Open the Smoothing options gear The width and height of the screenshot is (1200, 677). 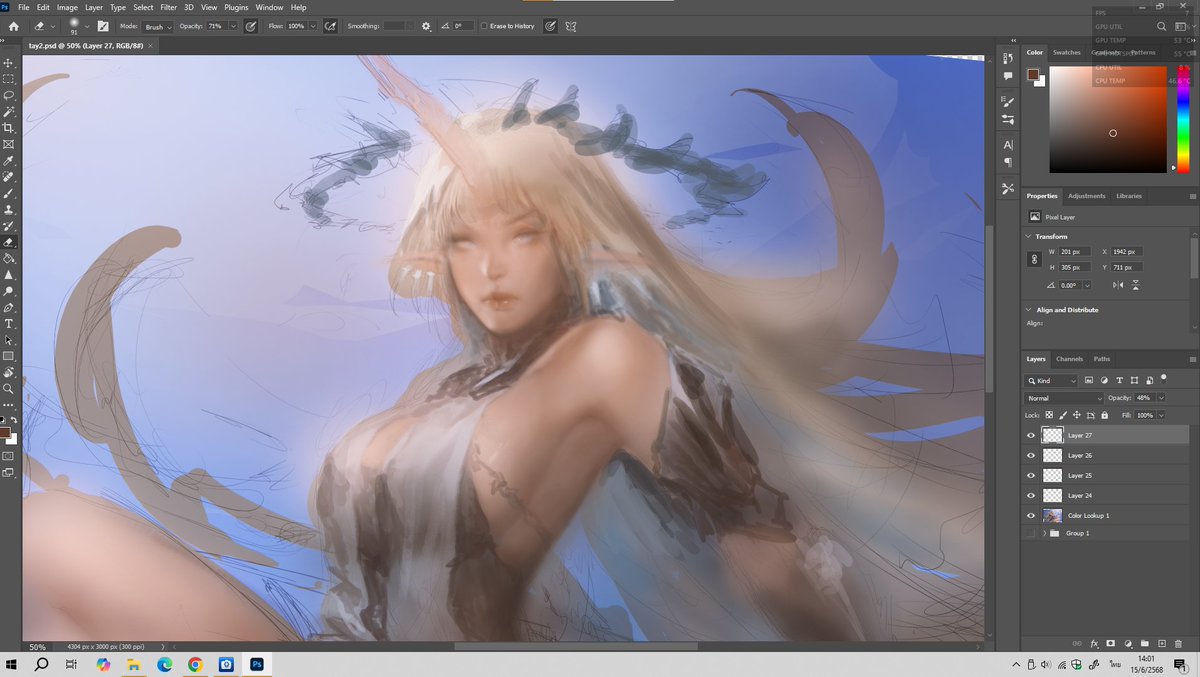(x=427, y=26)
